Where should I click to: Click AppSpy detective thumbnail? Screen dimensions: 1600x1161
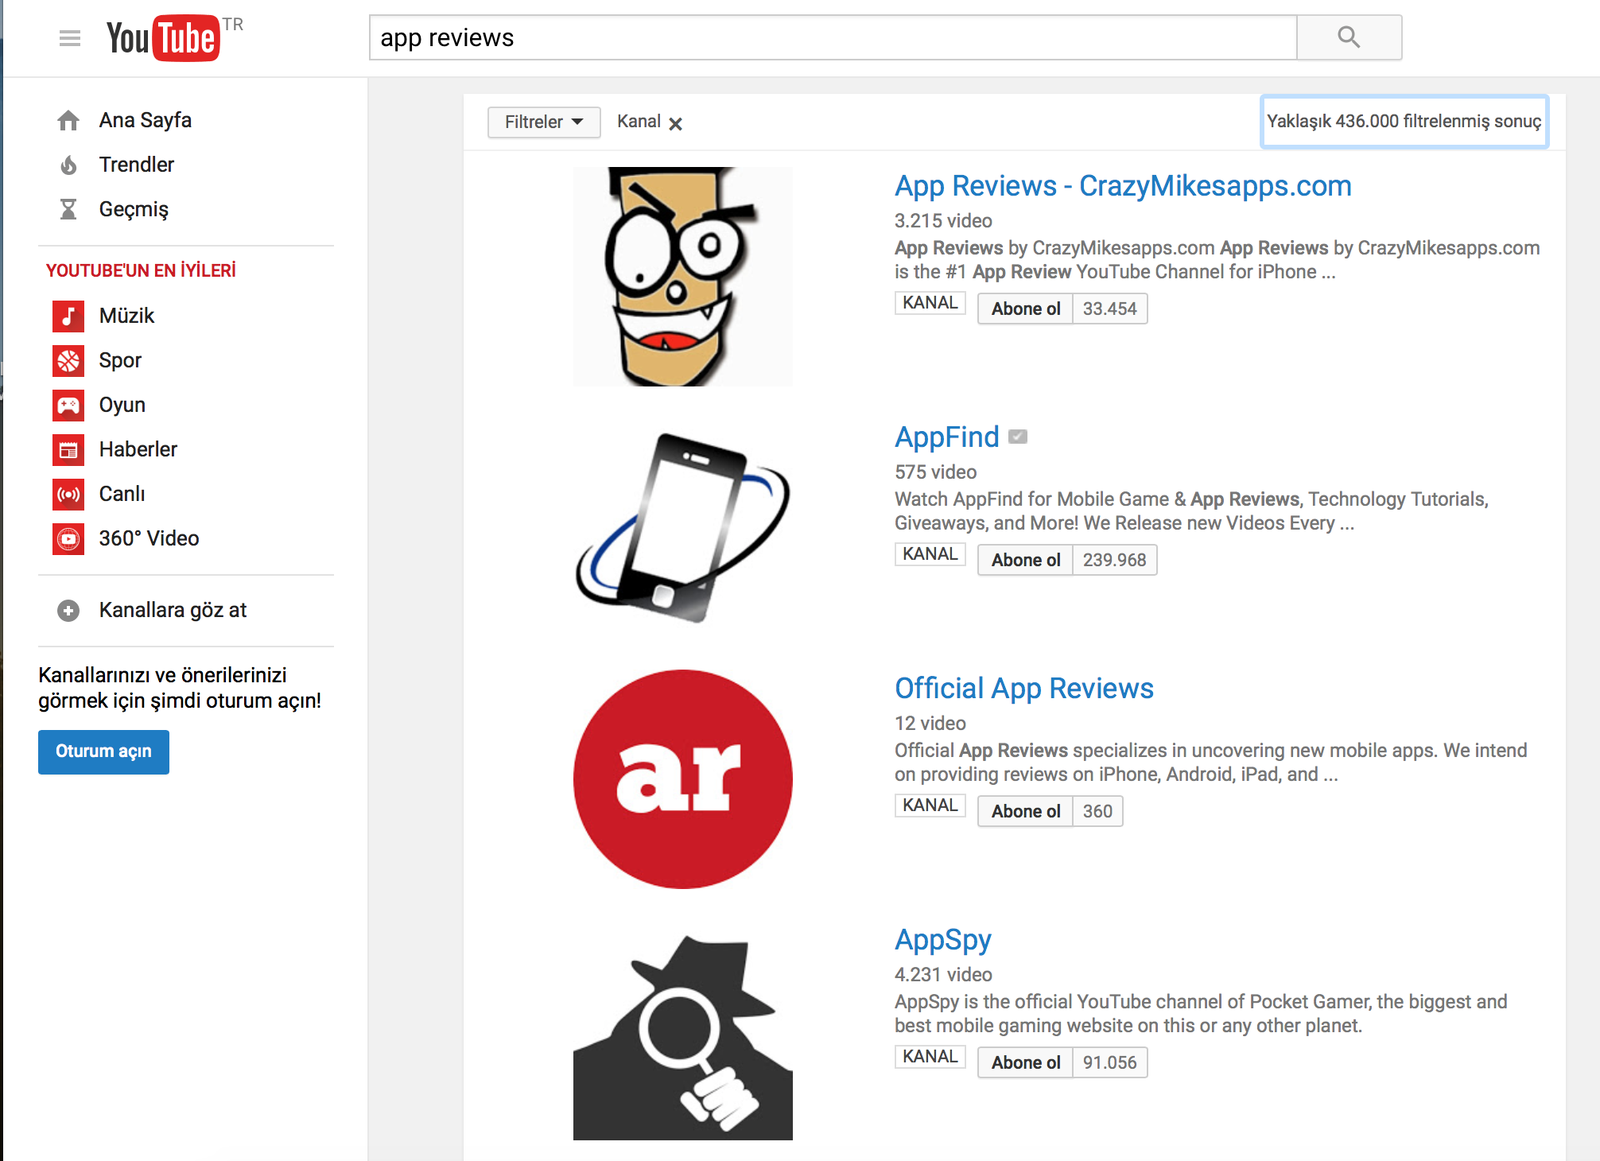[683, 1036]
